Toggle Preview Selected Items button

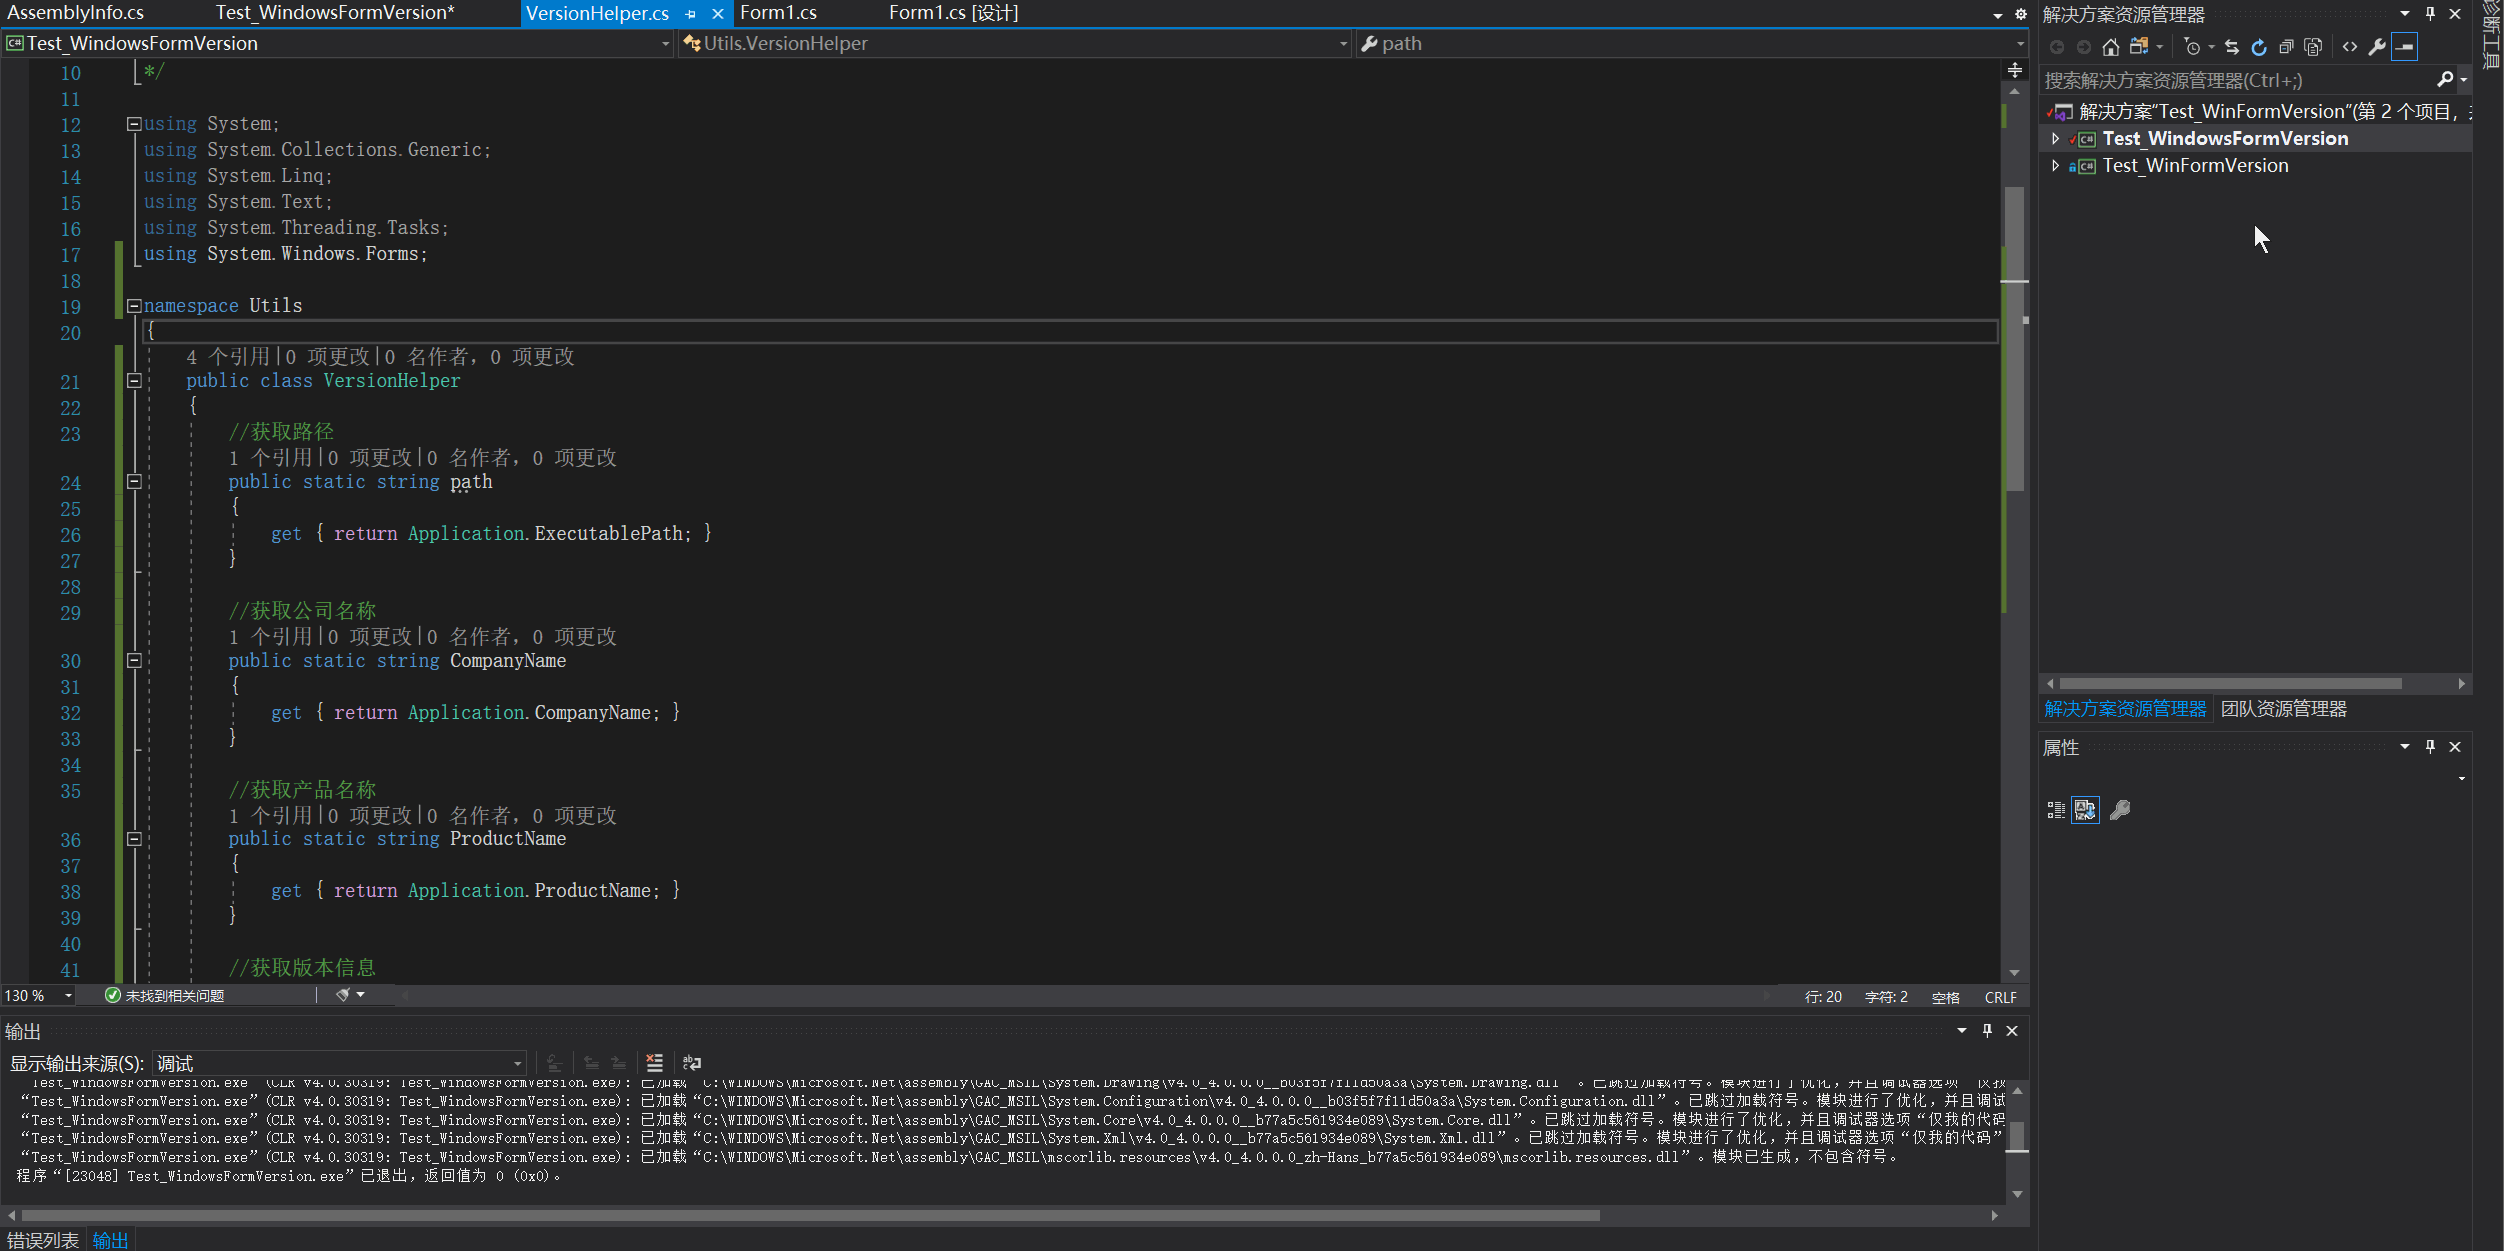coord(2405,47)
